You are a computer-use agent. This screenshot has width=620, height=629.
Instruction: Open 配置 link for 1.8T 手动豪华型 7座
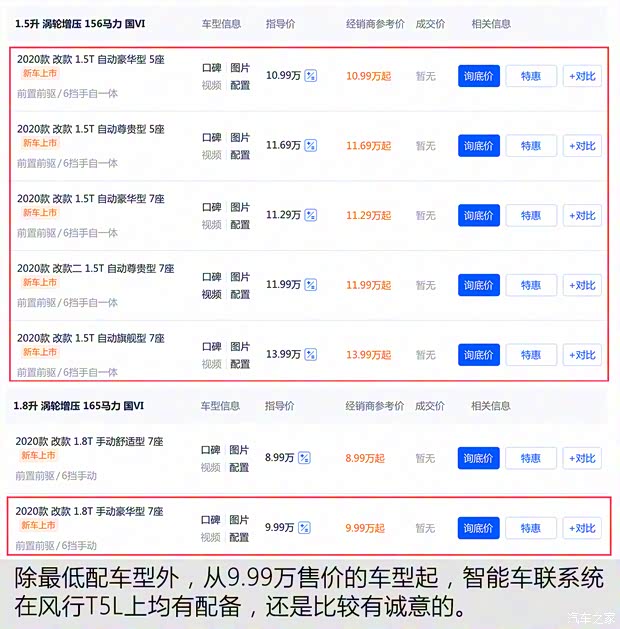pos(239,537)
